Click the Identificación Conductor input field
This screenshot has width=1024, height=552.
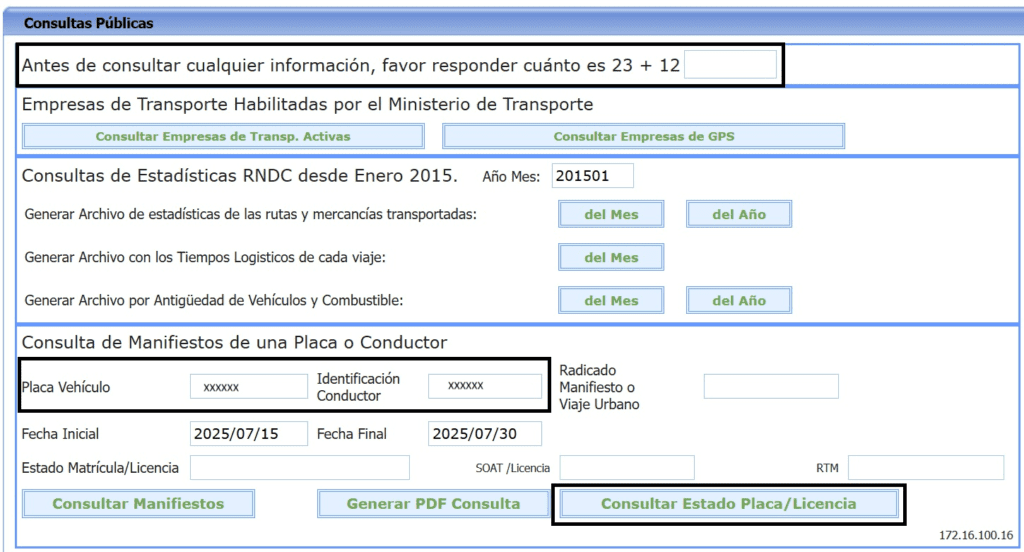click(x=485, y=386)
